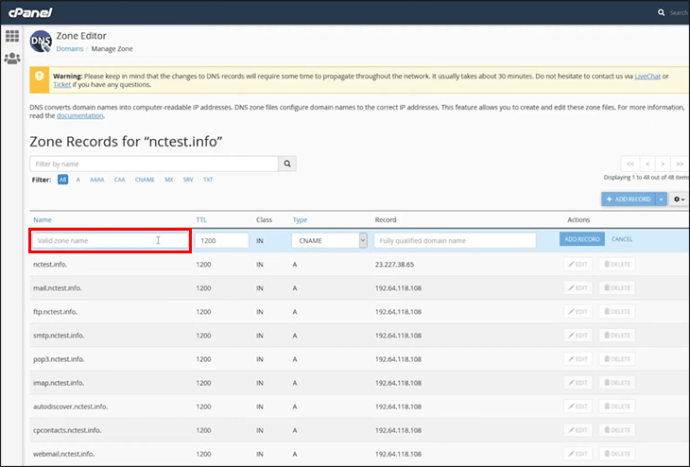Image resolution: width=690 pixels, height=467 pixels.
Task: Select the autodiscover.nctest.info. name cell
Action: pos(70,407)
